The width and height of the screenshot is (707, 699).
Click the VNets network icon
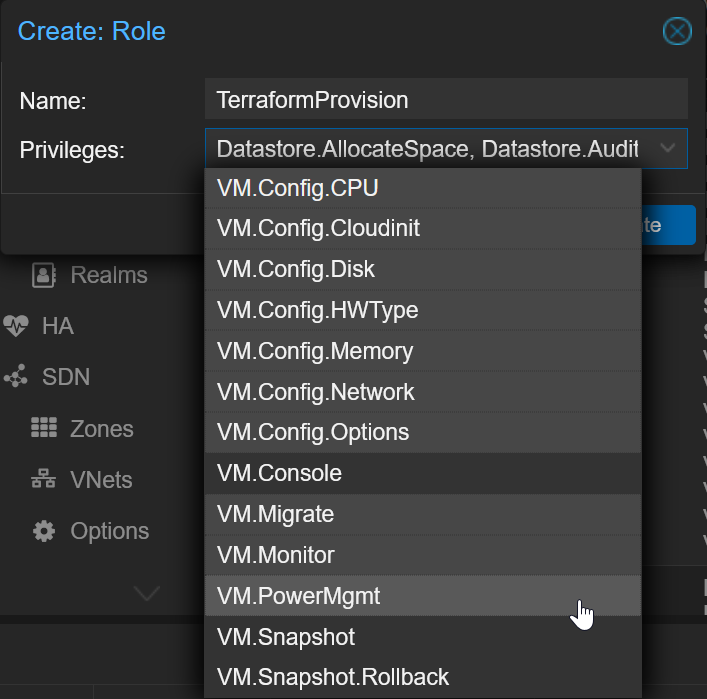click(x=44, y=478)
